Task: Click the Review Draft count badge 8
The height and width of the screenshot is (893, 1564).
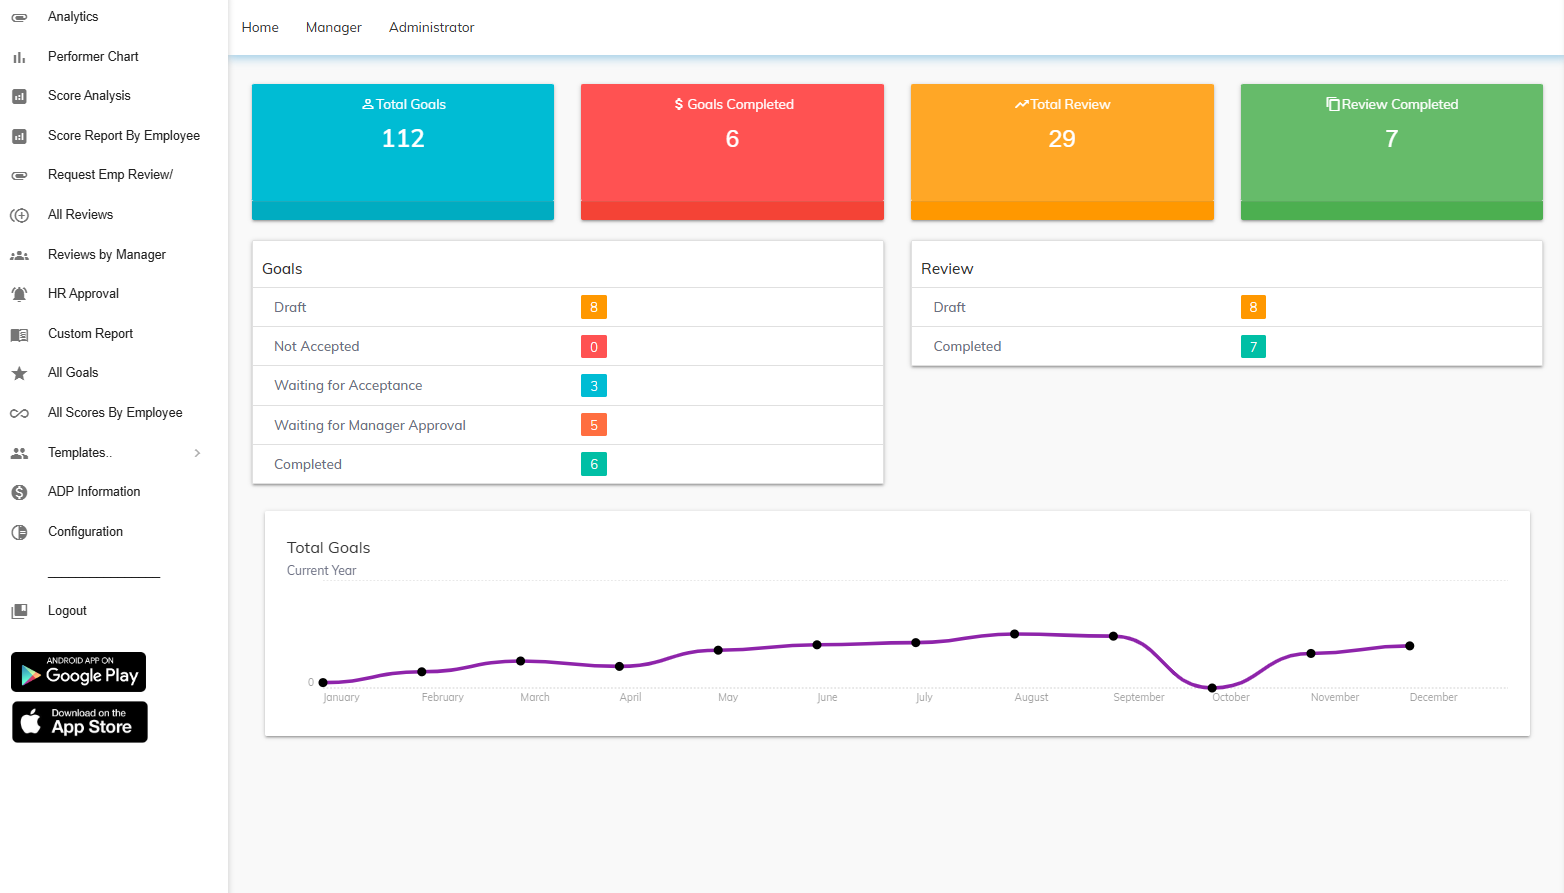Action: click(1253, 307)
